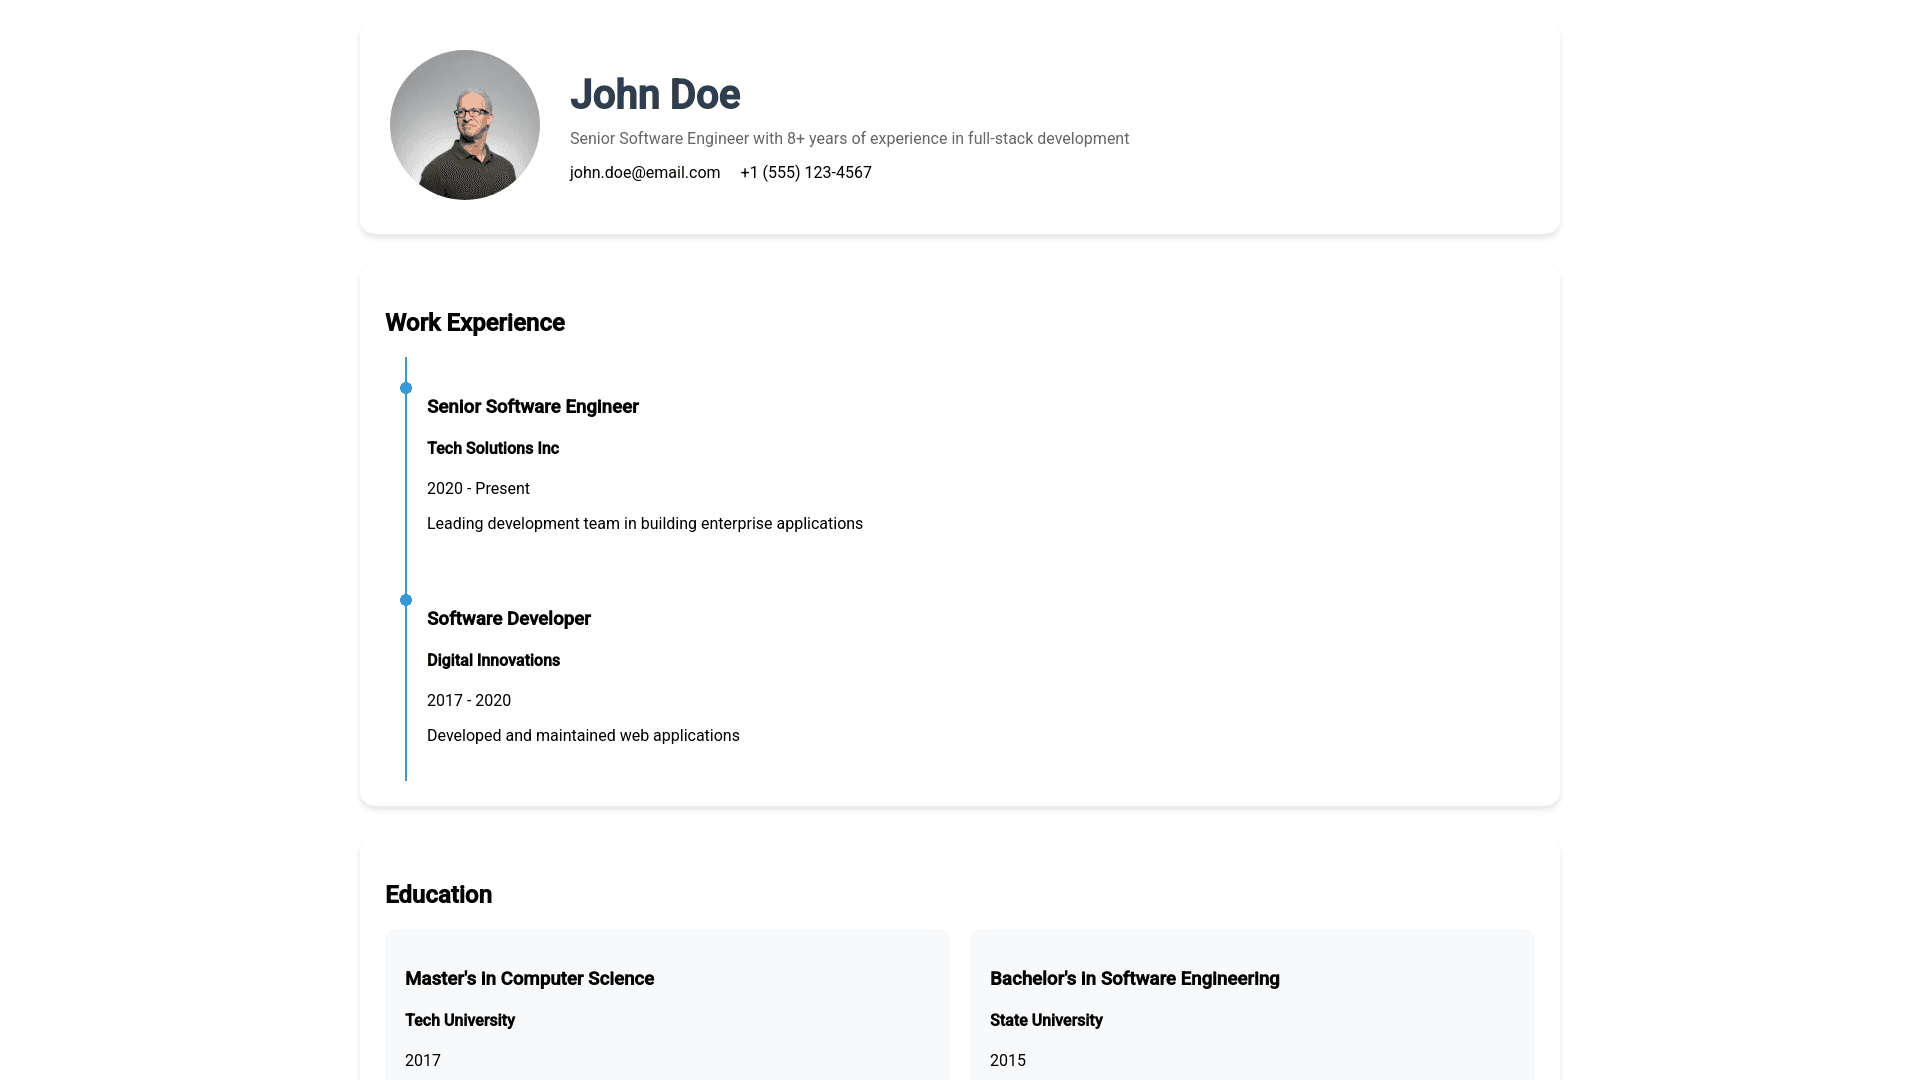Screen dimensions: 1920x1080
Task: Click the first timeline dot for Senior Software Engineer
Action: pyautogui.click(x=406, y=388)
